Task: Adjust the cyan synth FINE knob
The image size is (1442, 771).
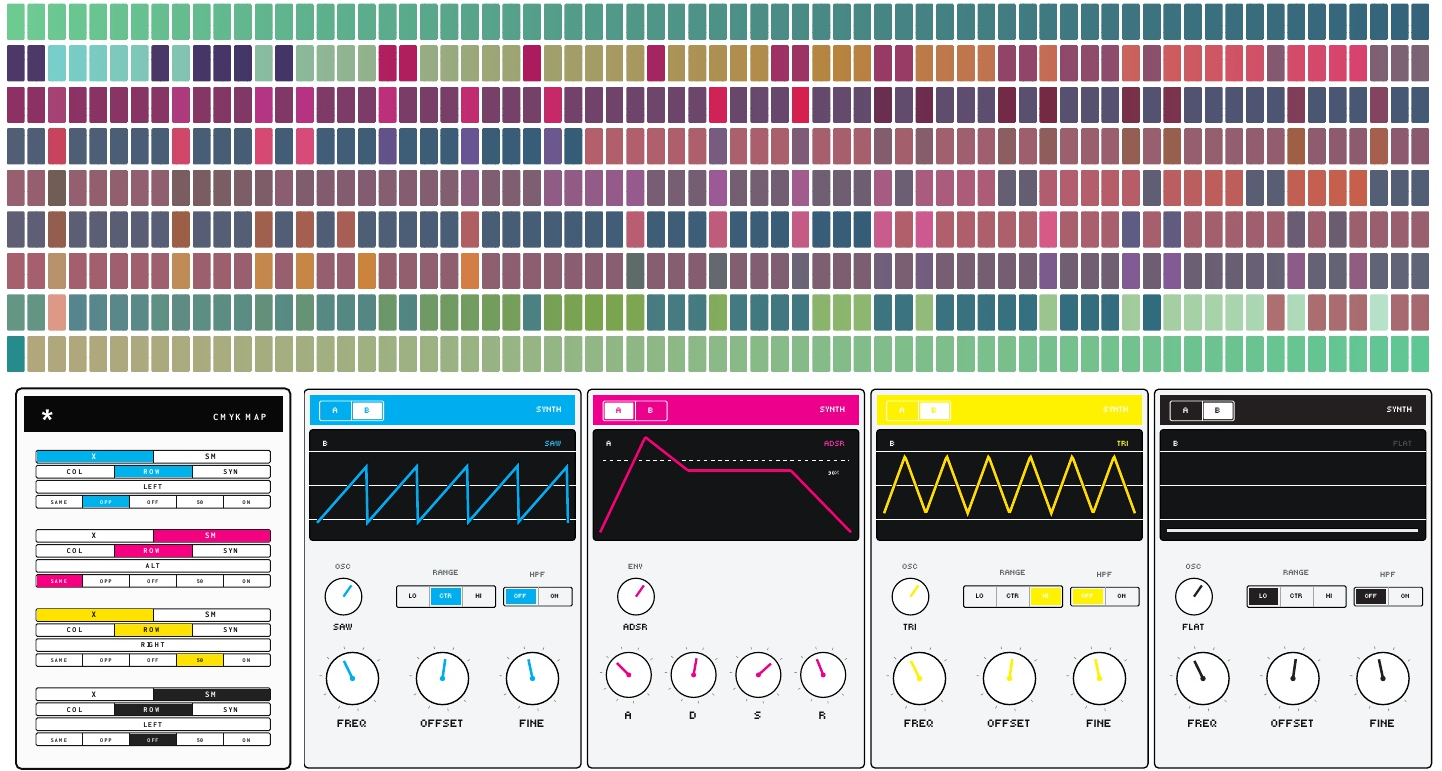Action: click(x=532, y=678)
